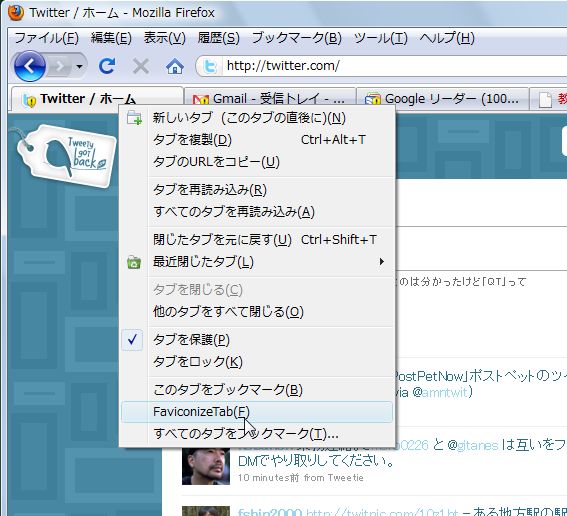Click the protected Twitter tab favicon
This screenshot has width=567, height=516.
[29, 100]
